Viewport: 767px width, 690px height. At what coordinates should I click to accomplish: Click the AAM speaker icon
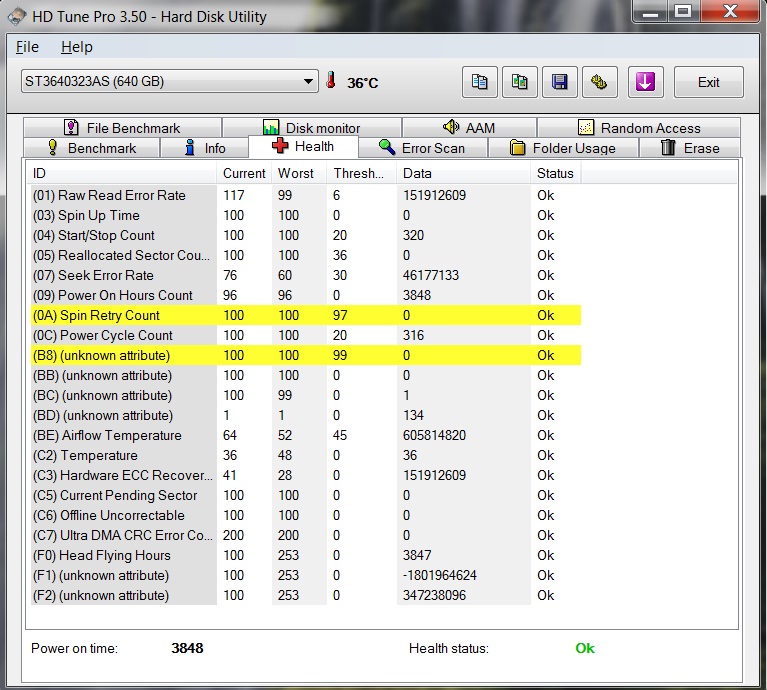(451, 127)
